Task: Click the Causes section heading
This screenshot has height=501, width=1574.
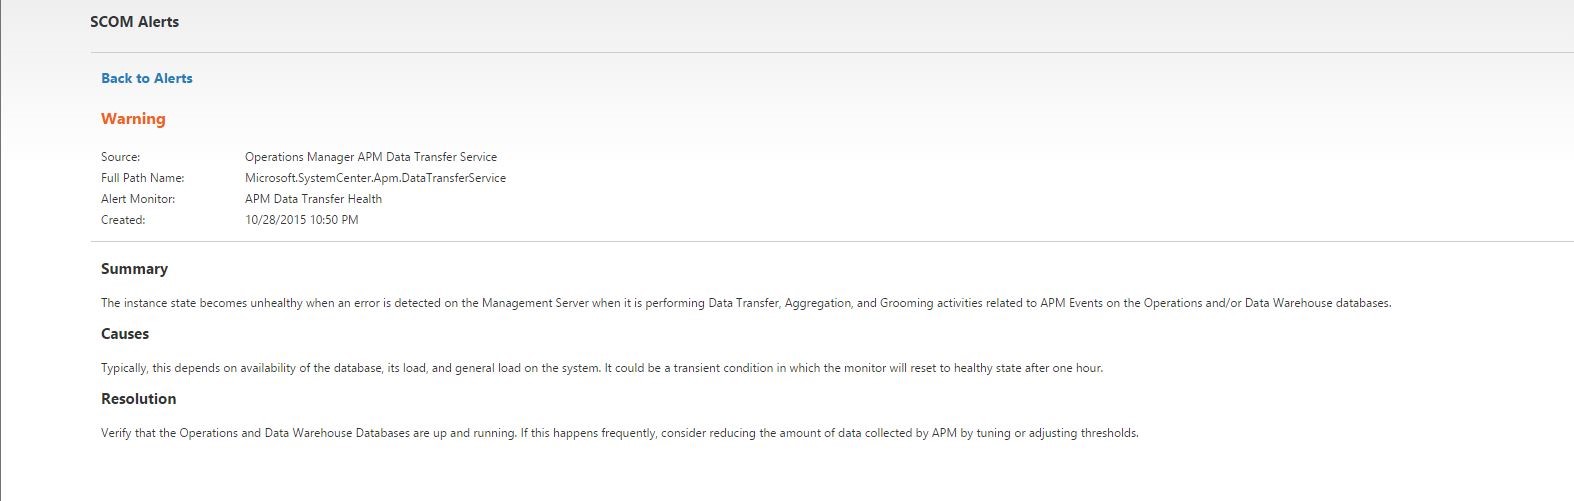Action: coord(125,334)
